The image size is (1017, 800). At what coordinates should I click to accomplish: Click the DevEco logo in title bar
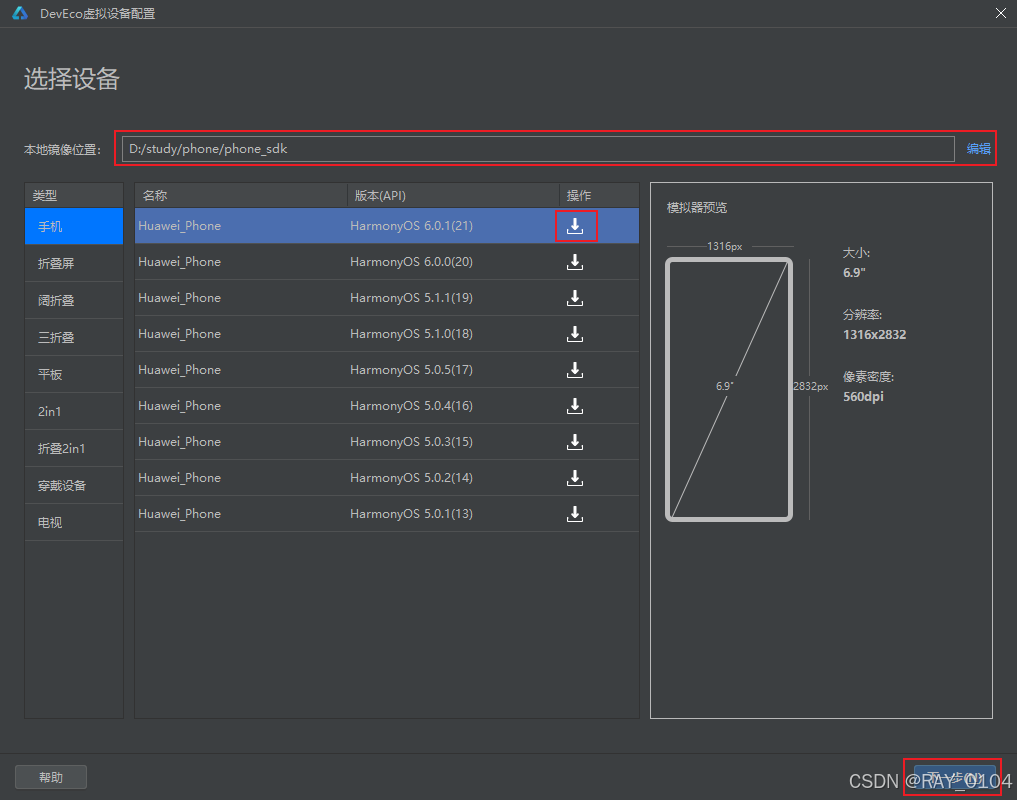(20, 13)
